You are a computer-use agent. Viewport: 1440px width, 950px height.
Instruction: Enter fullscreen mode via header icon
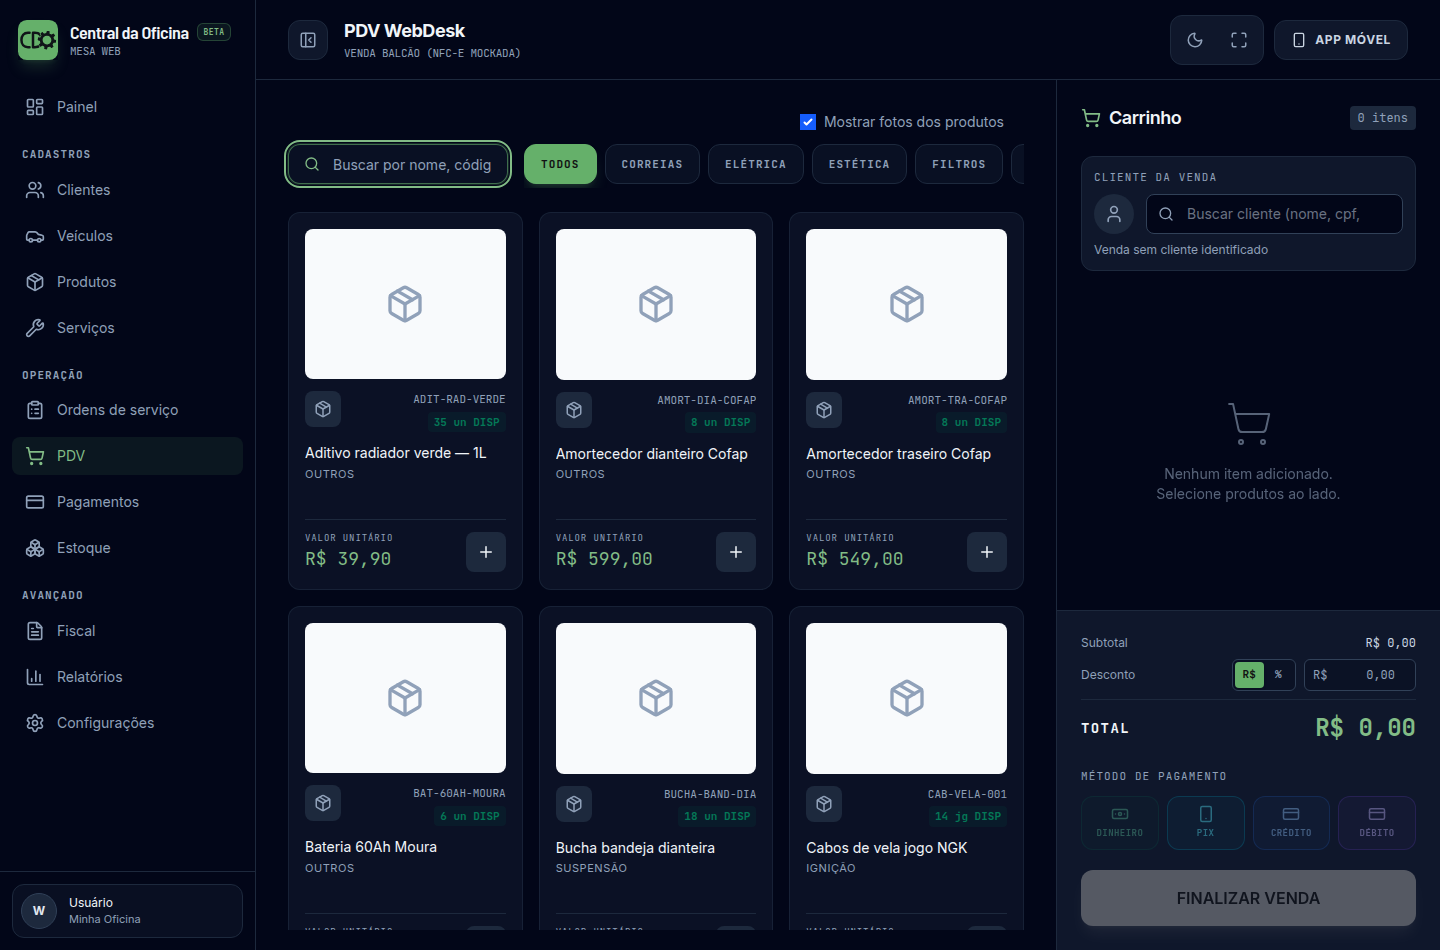(1239, 40)
